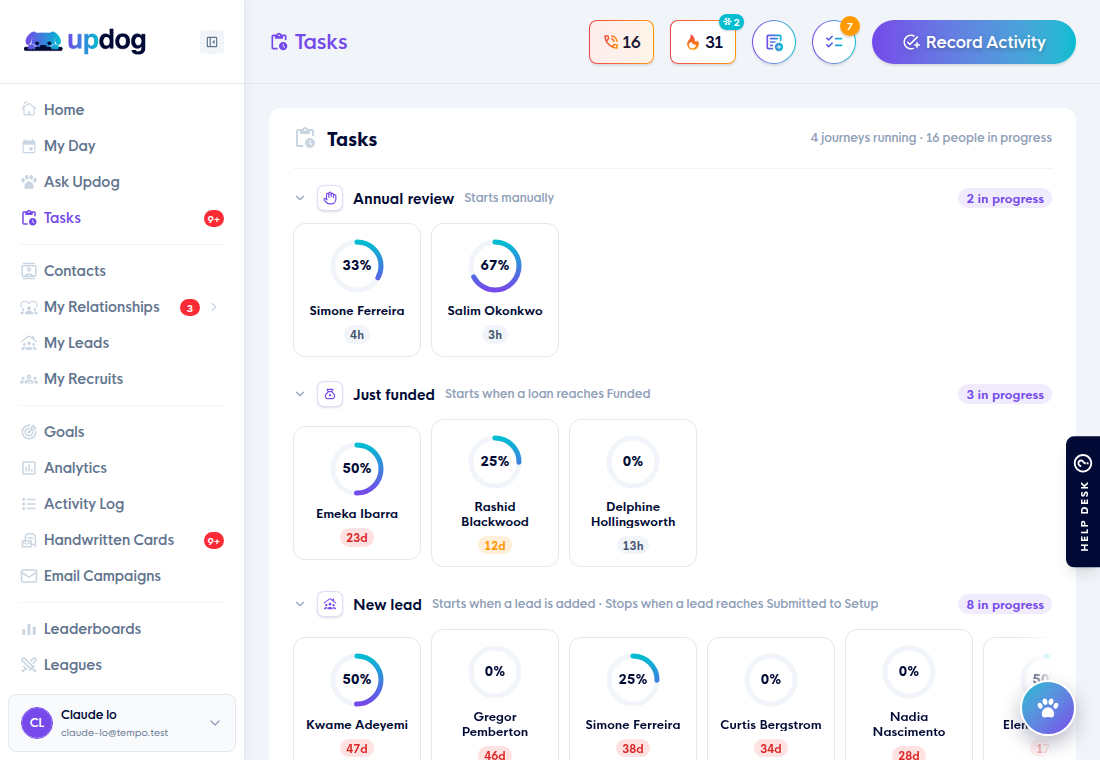Open Rashid Blackwood's task card
1100x760 pixels.
pyautogui.click(x=495, y=493)
